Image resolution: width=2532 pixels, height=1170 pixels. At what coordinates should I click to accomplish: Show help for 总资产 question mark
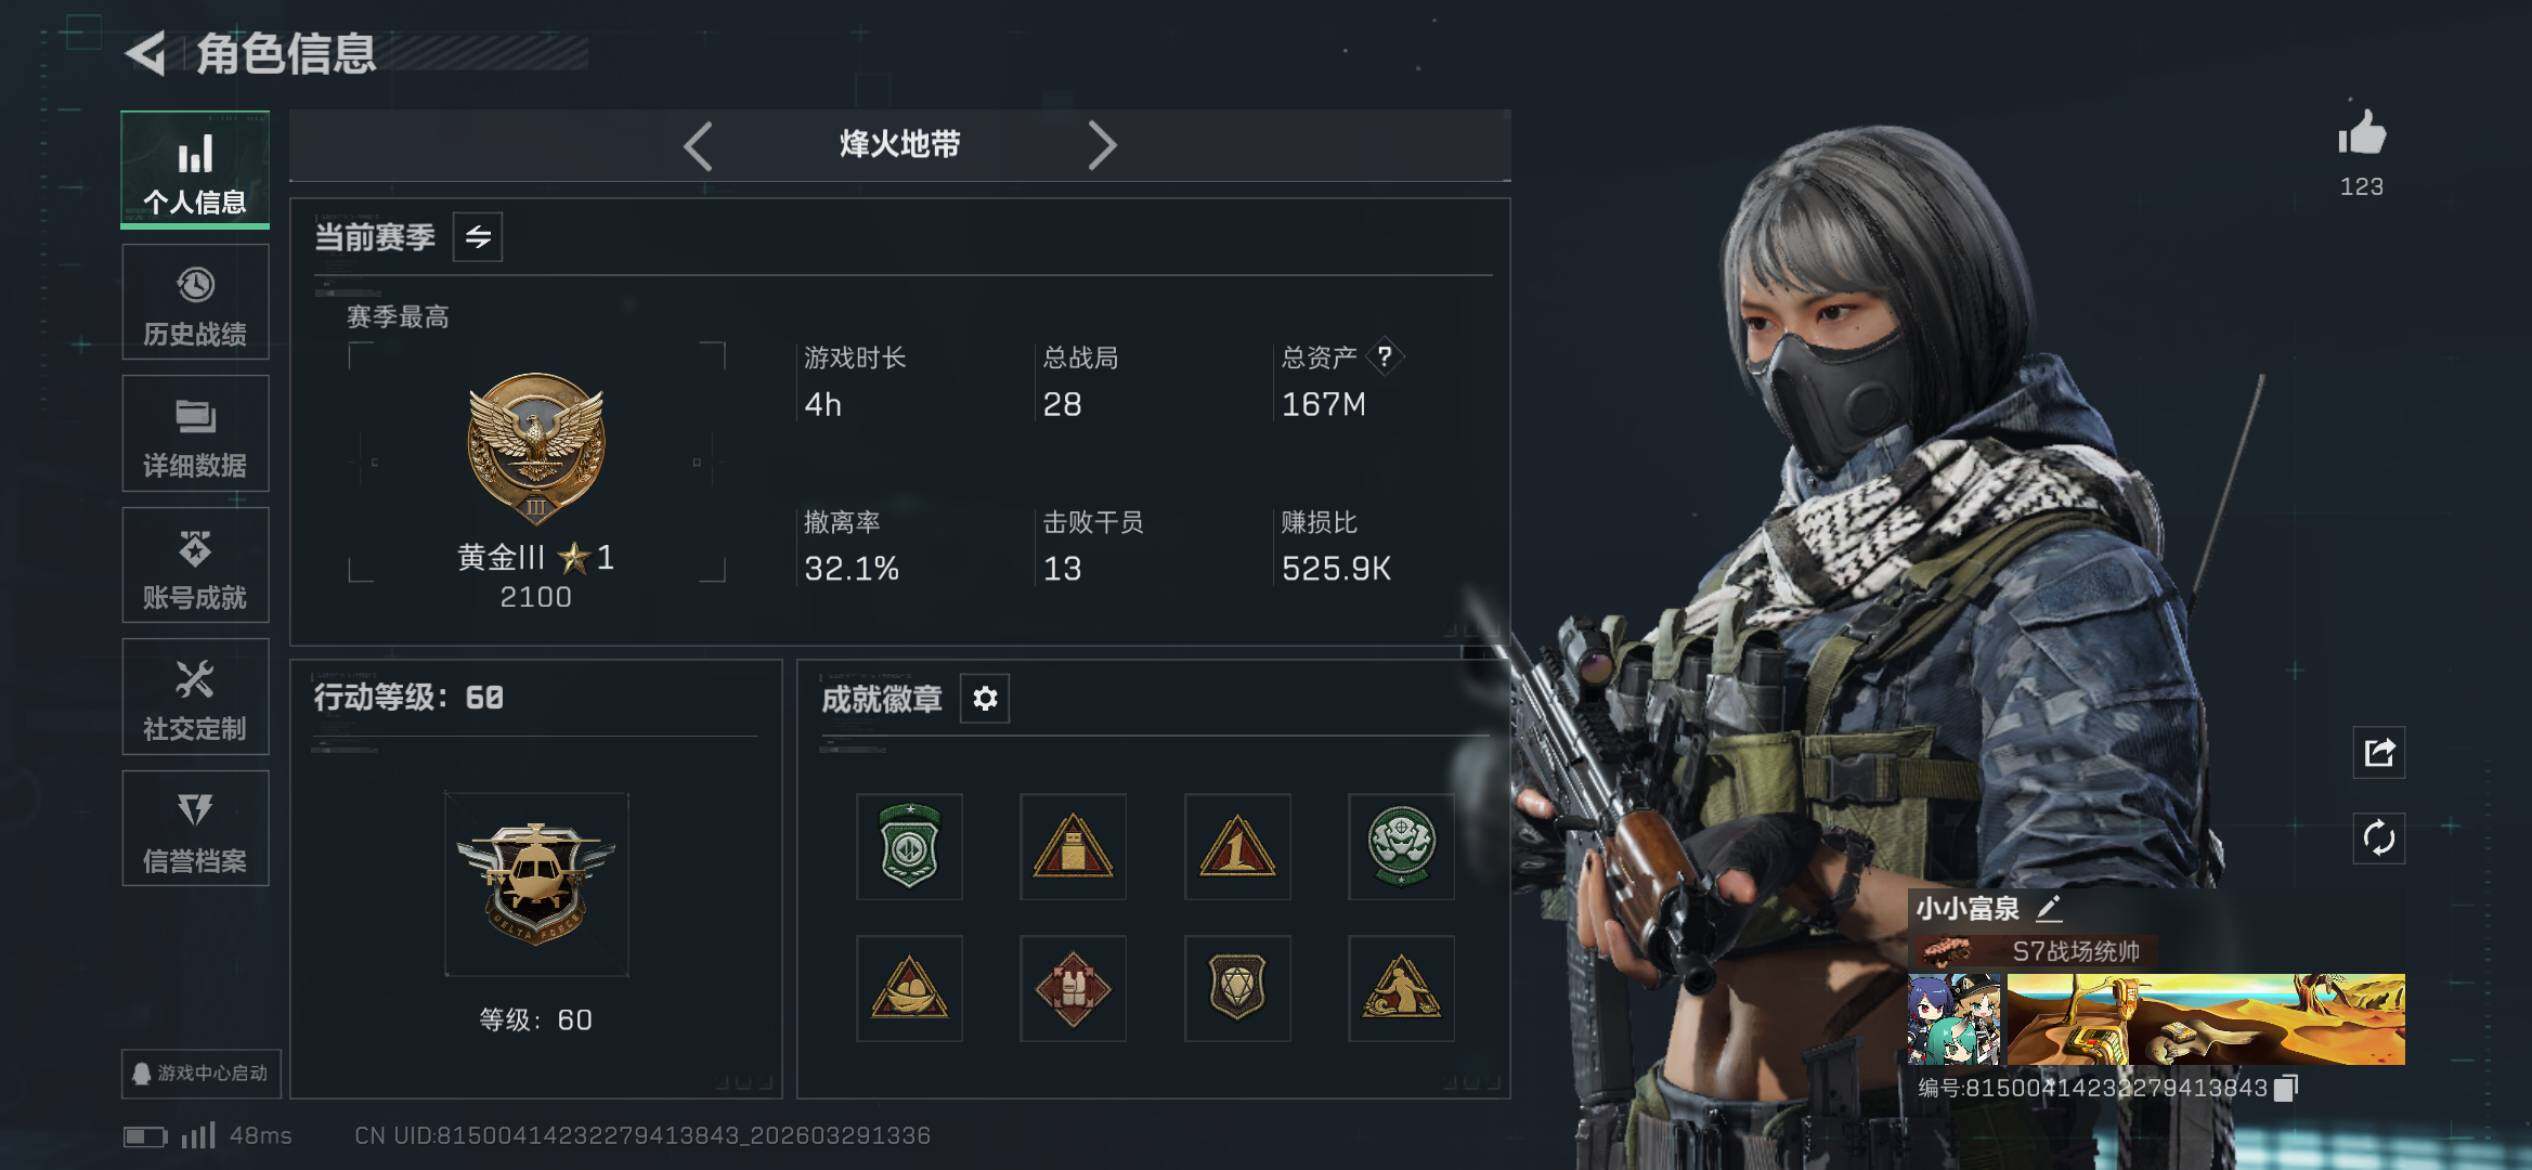(x=1385, y=356)
